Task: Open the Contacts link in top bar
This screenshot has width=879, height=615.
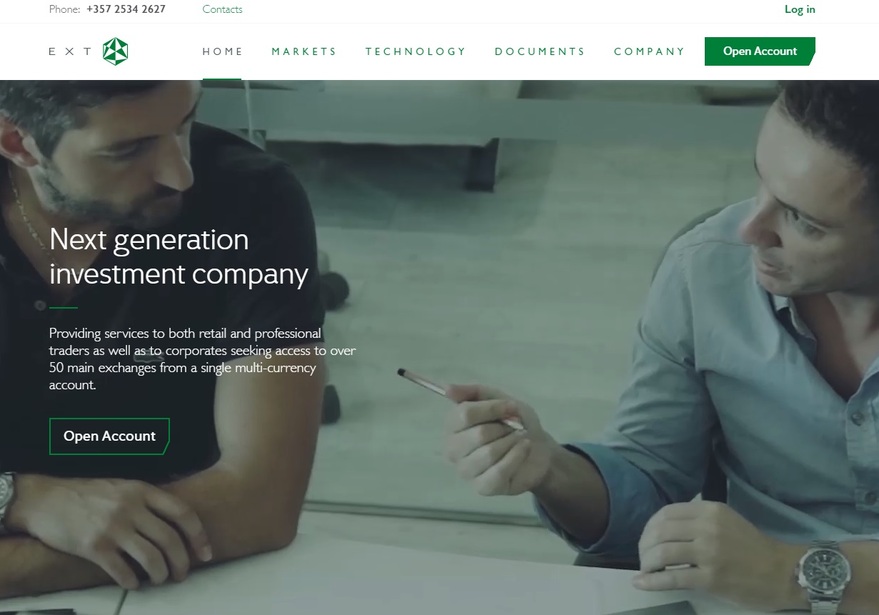Action: pyautogui.click(x=223, y=9)
